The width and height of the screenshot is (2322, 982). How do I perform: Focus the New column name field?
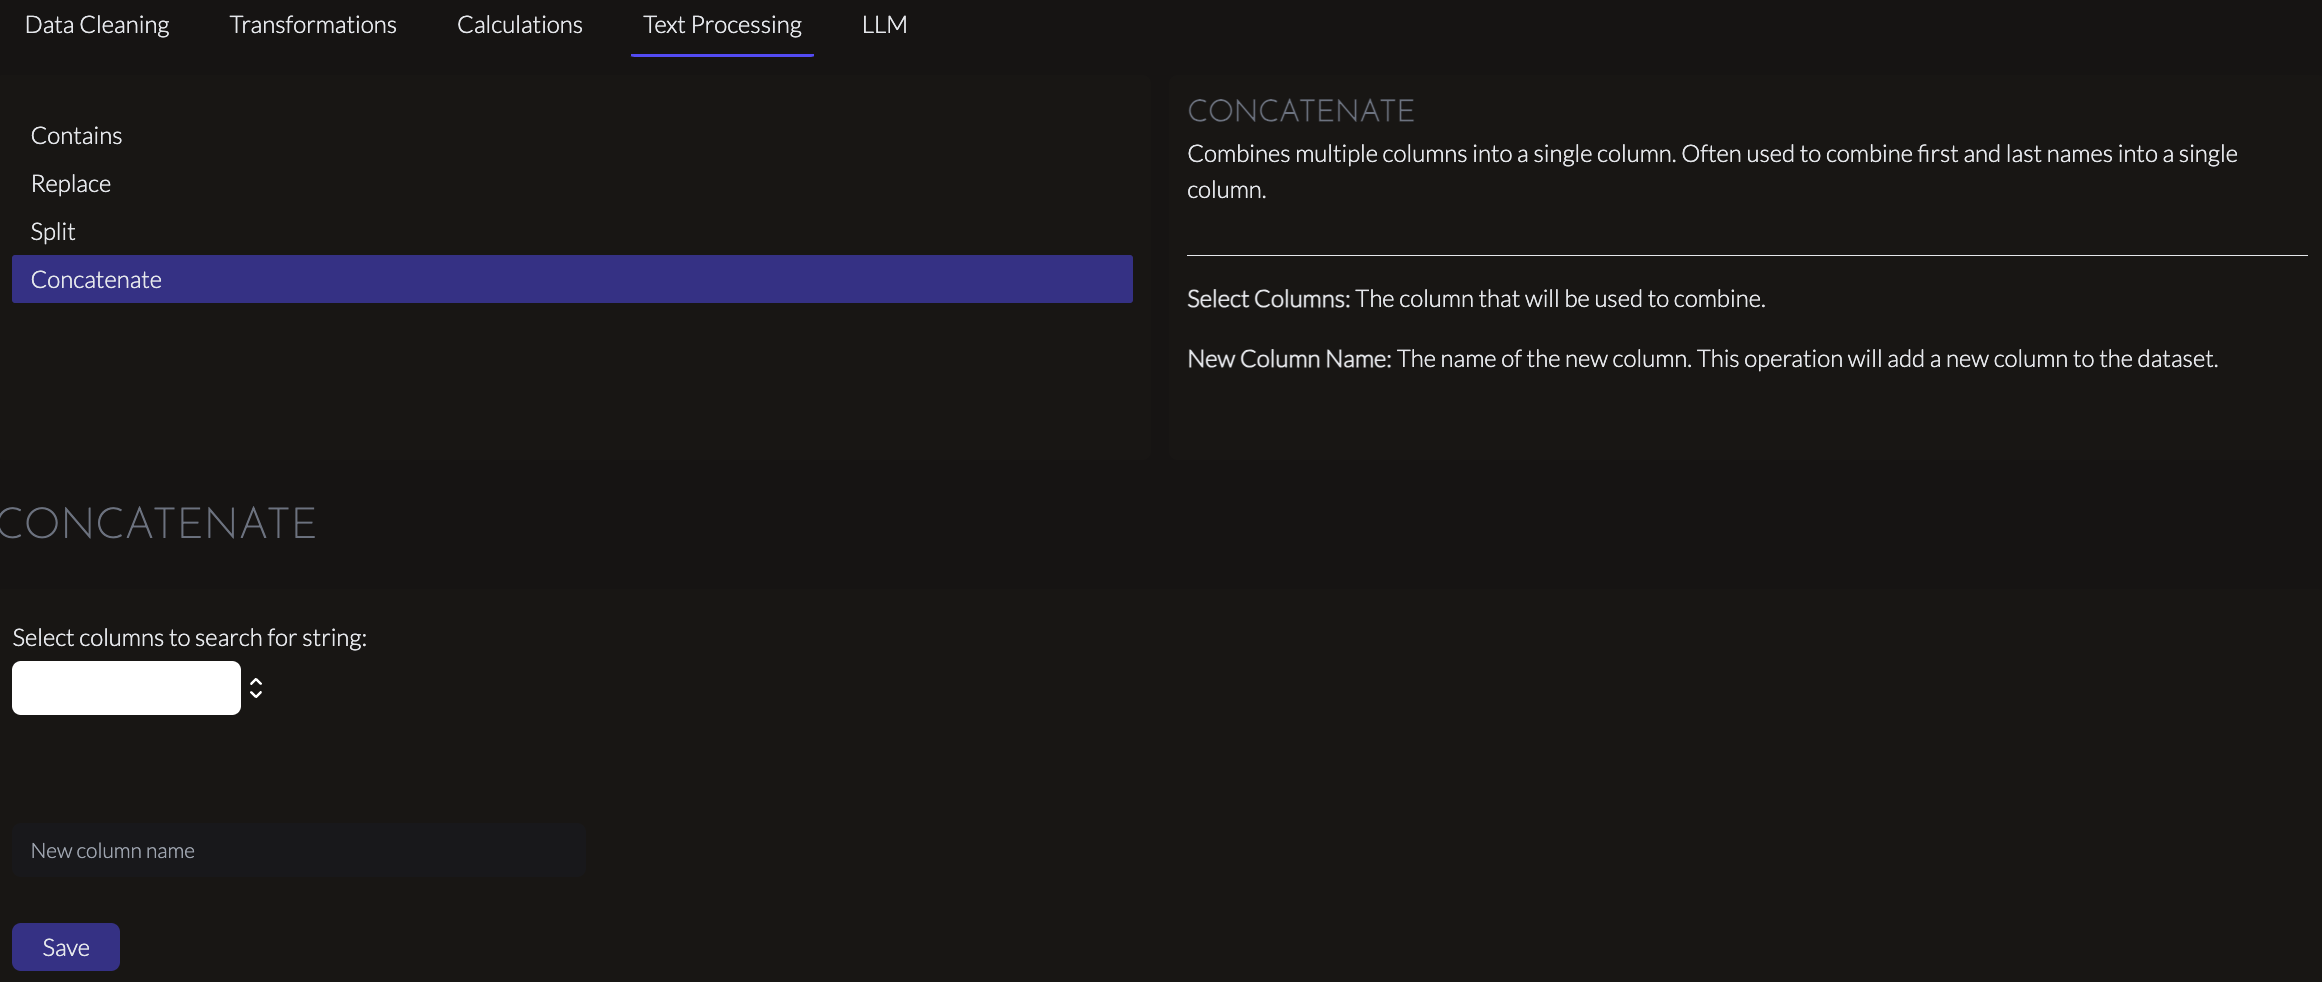pos(299,851)
